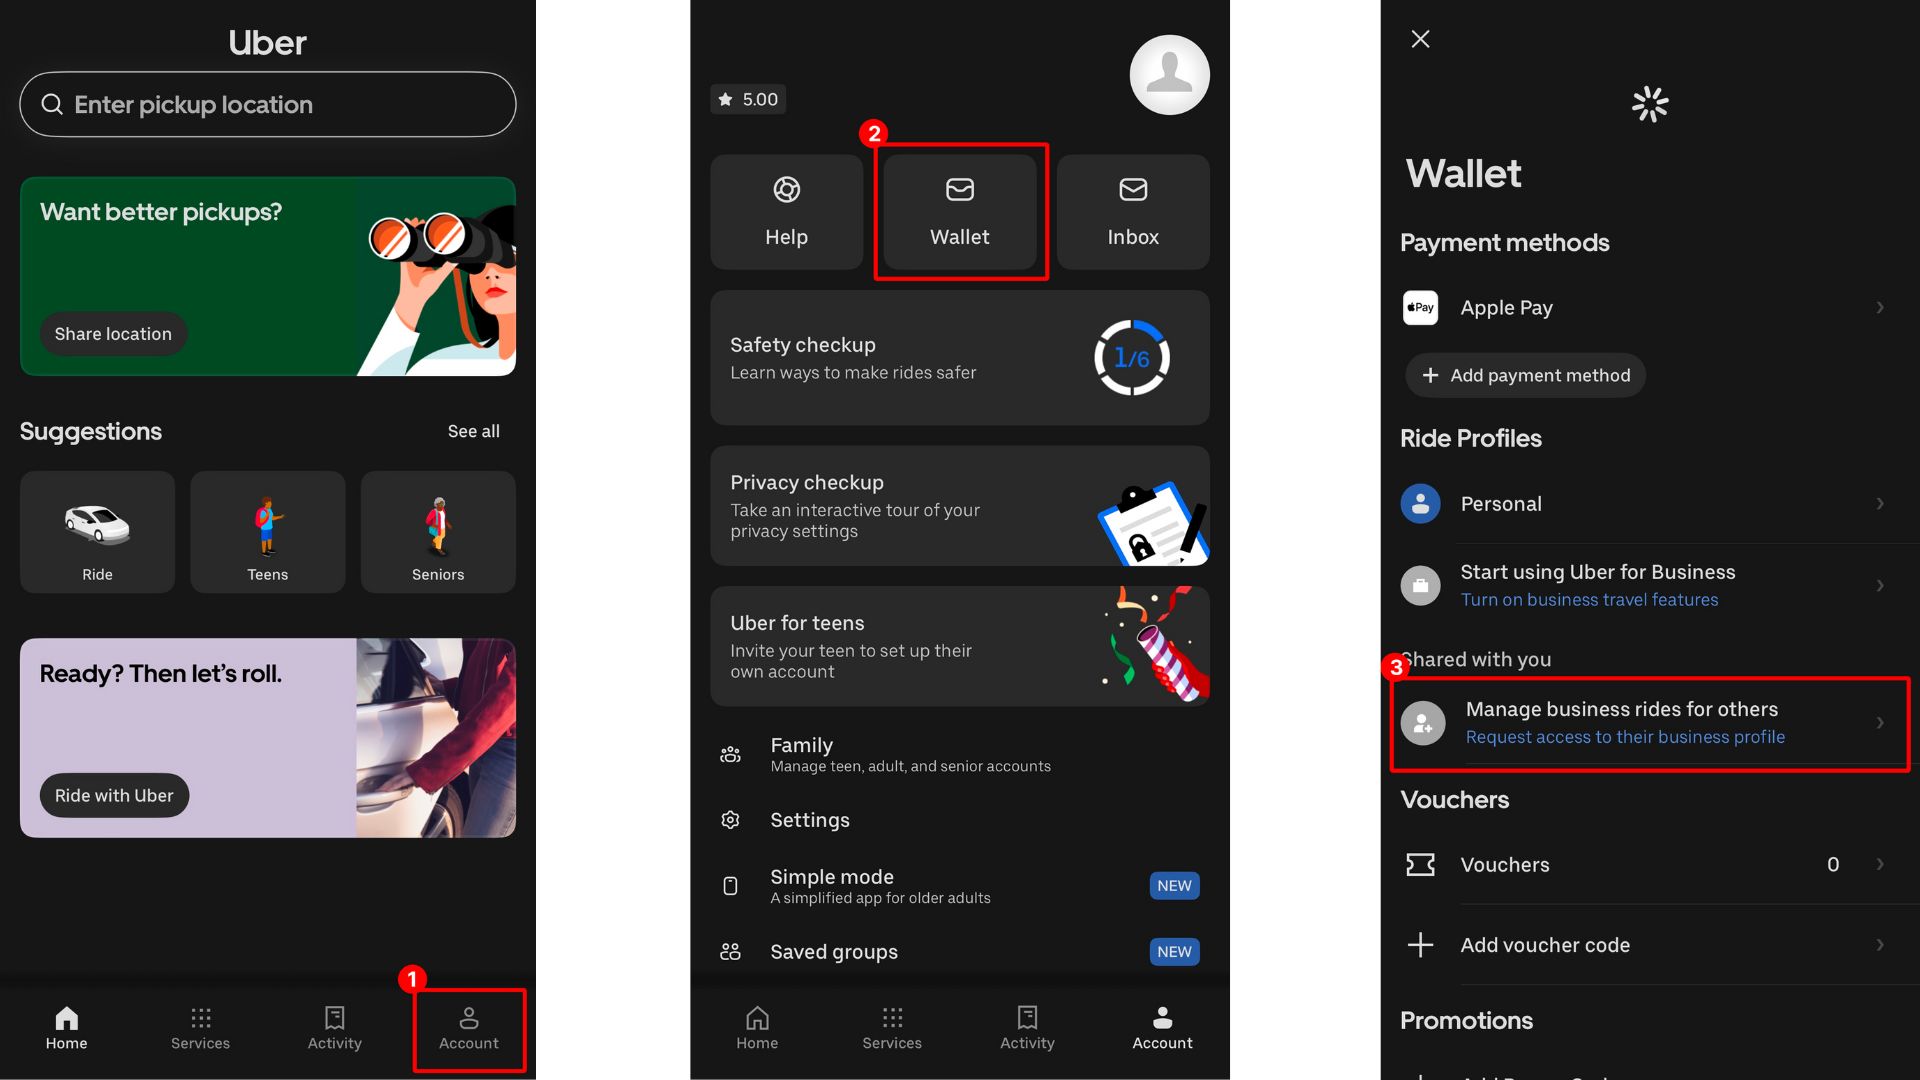Click the Enter pickup location field

pyautogui.click(x=267, y=104)
